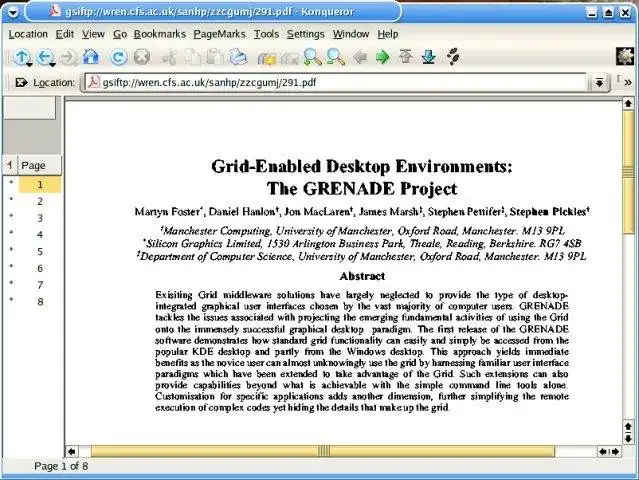Select page 2 in the page list
639x480 pixels.
pos(40,201)
